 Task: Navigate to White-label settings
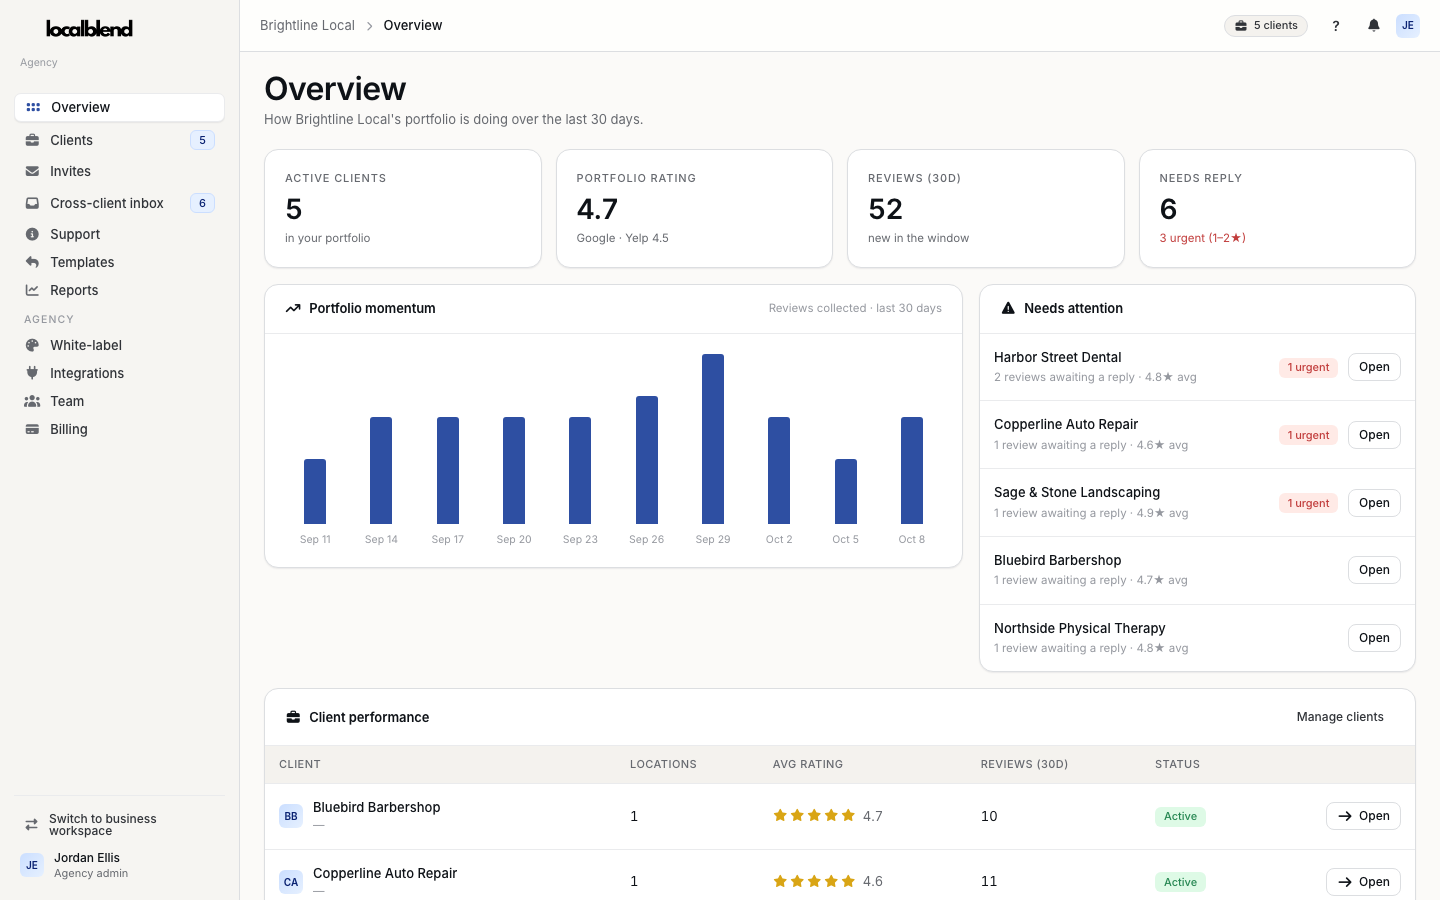point(119,345)
